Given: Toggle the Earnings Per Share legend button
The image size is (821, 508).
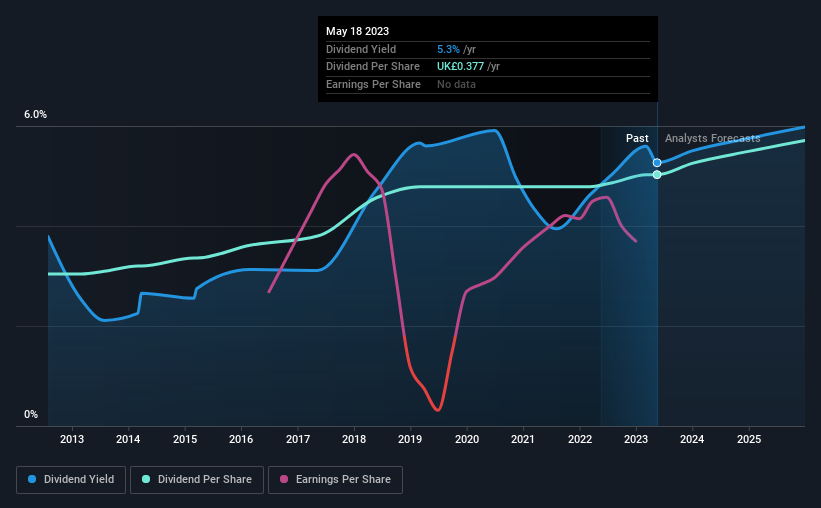Looking at the screenshot, I should coord(335,480).
